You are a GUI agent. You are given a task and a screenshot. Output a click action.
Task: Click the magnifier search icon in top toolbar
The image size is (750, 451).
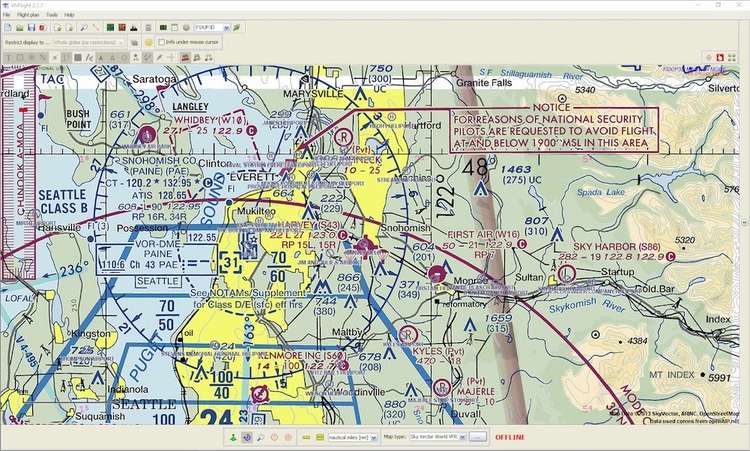coord(84,28)
